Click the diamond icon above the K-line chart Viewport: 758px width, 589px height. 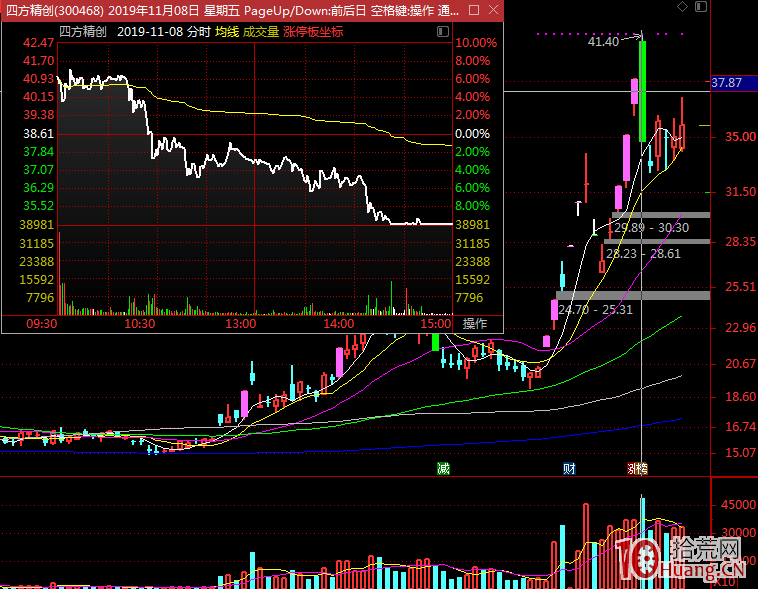(x=682, y=6)
